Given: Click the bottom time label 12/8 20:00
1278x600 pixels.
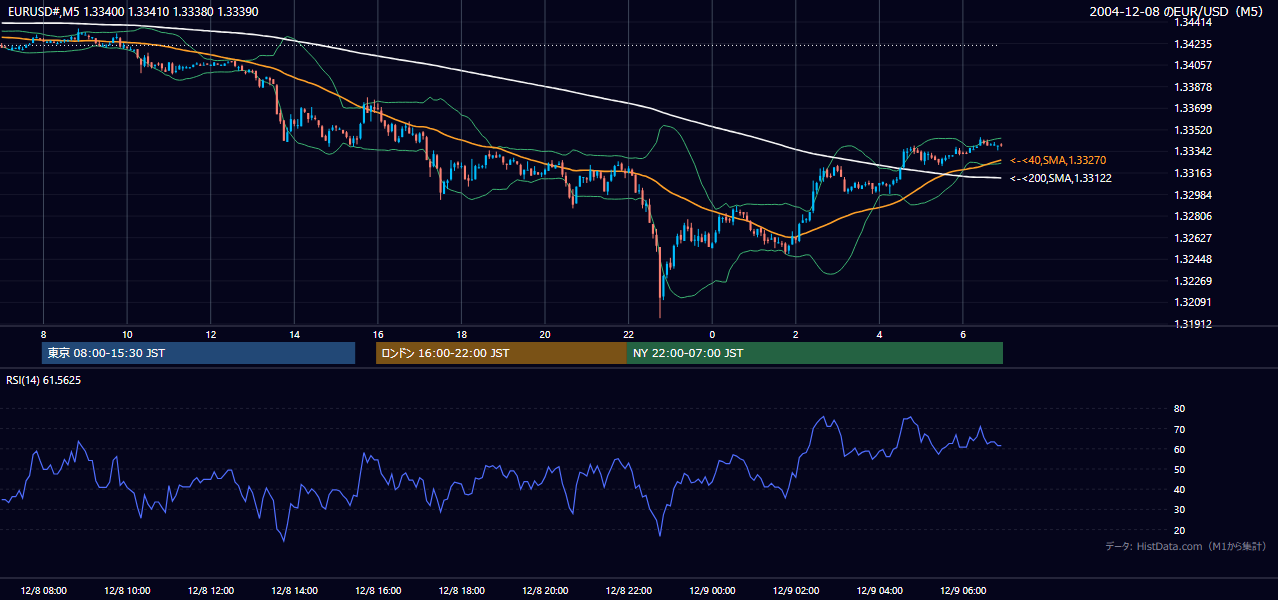Looking at the screenshot, I should point(545,591).
